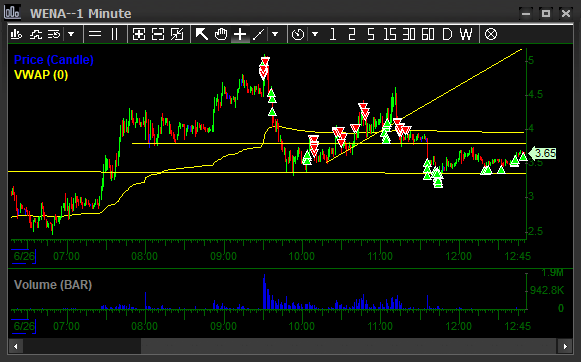
Task: Click the 942.8K volume axis label
Action: (547, 290)
